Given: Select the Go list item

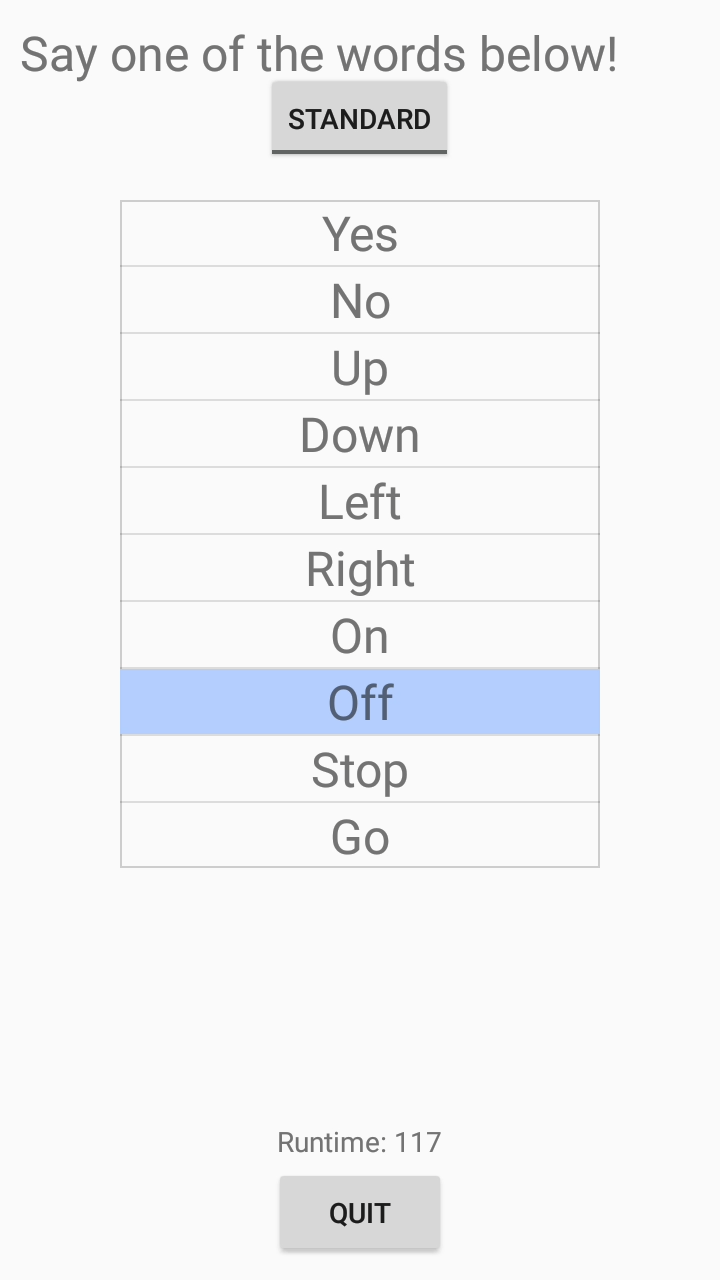Looking at the screenshot, I should (x=360, y=836).
